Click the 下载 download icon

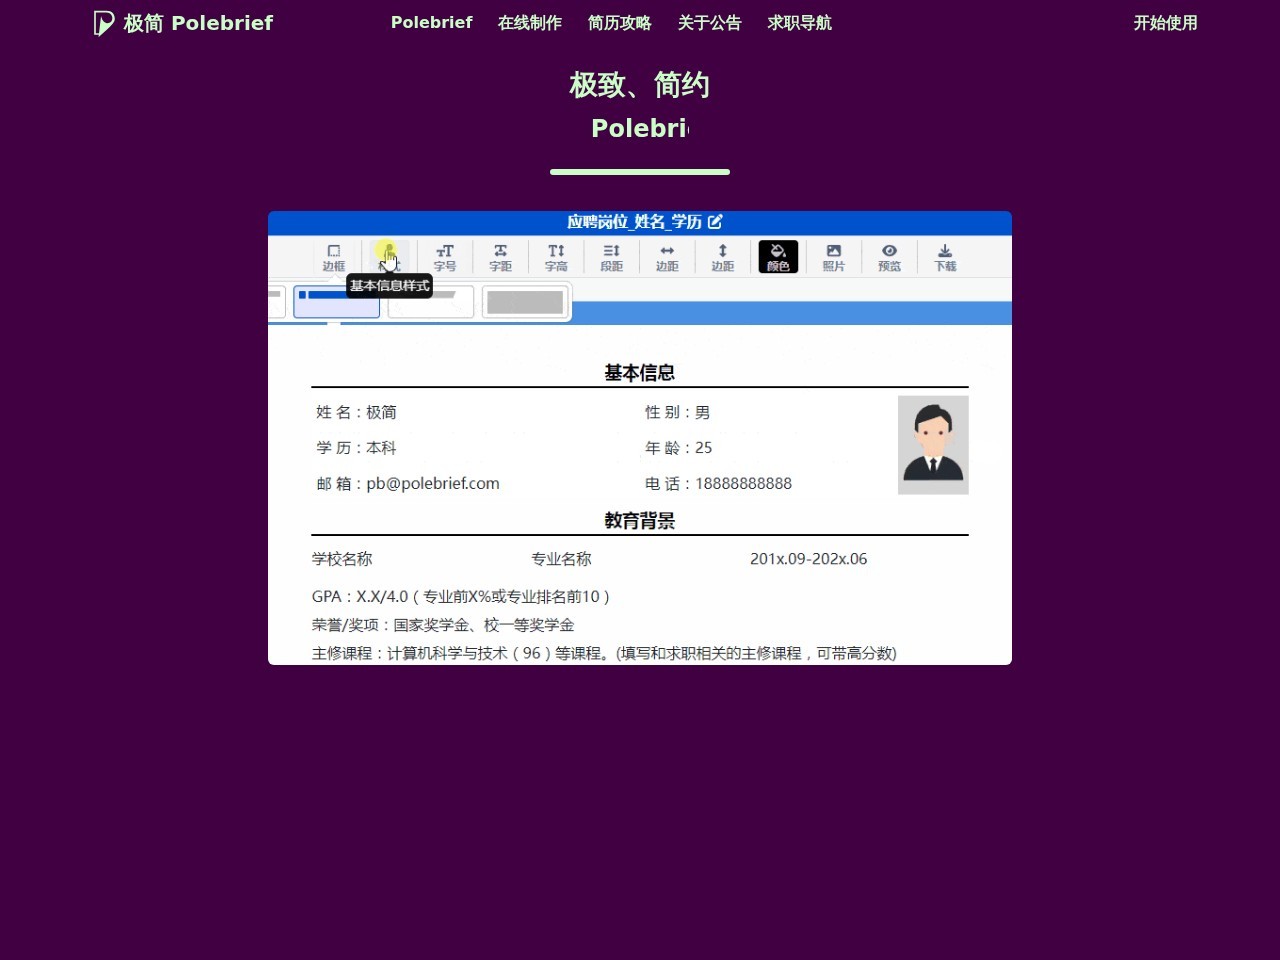[944, 257]
